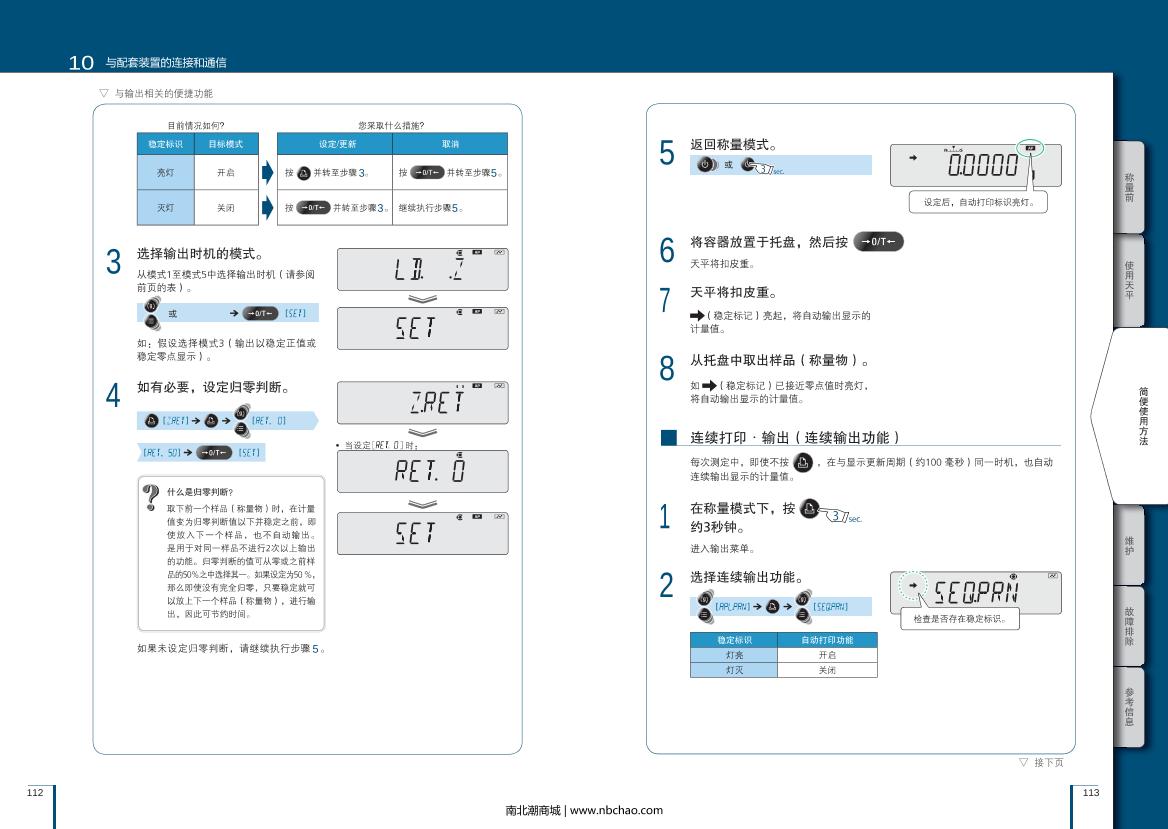Click the page number 113
This screenshot has height=829, width=1168.
tap(1090, 792)
